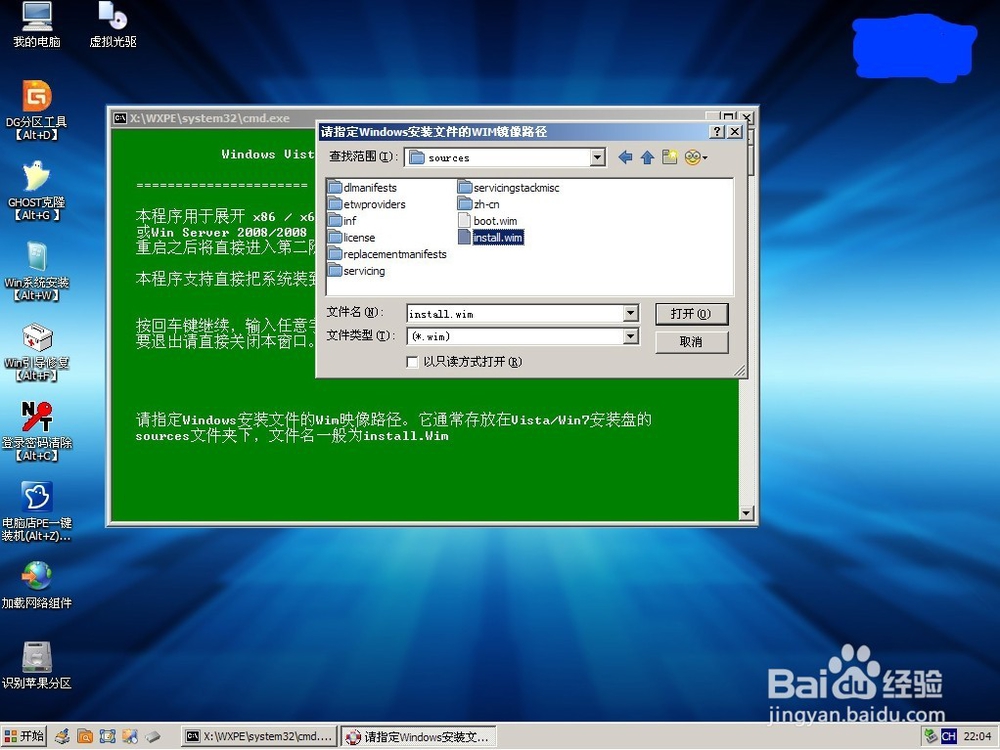1000x750 pixels.
Task: Select the servicingstackmisc folder
Action: (508, 188)
